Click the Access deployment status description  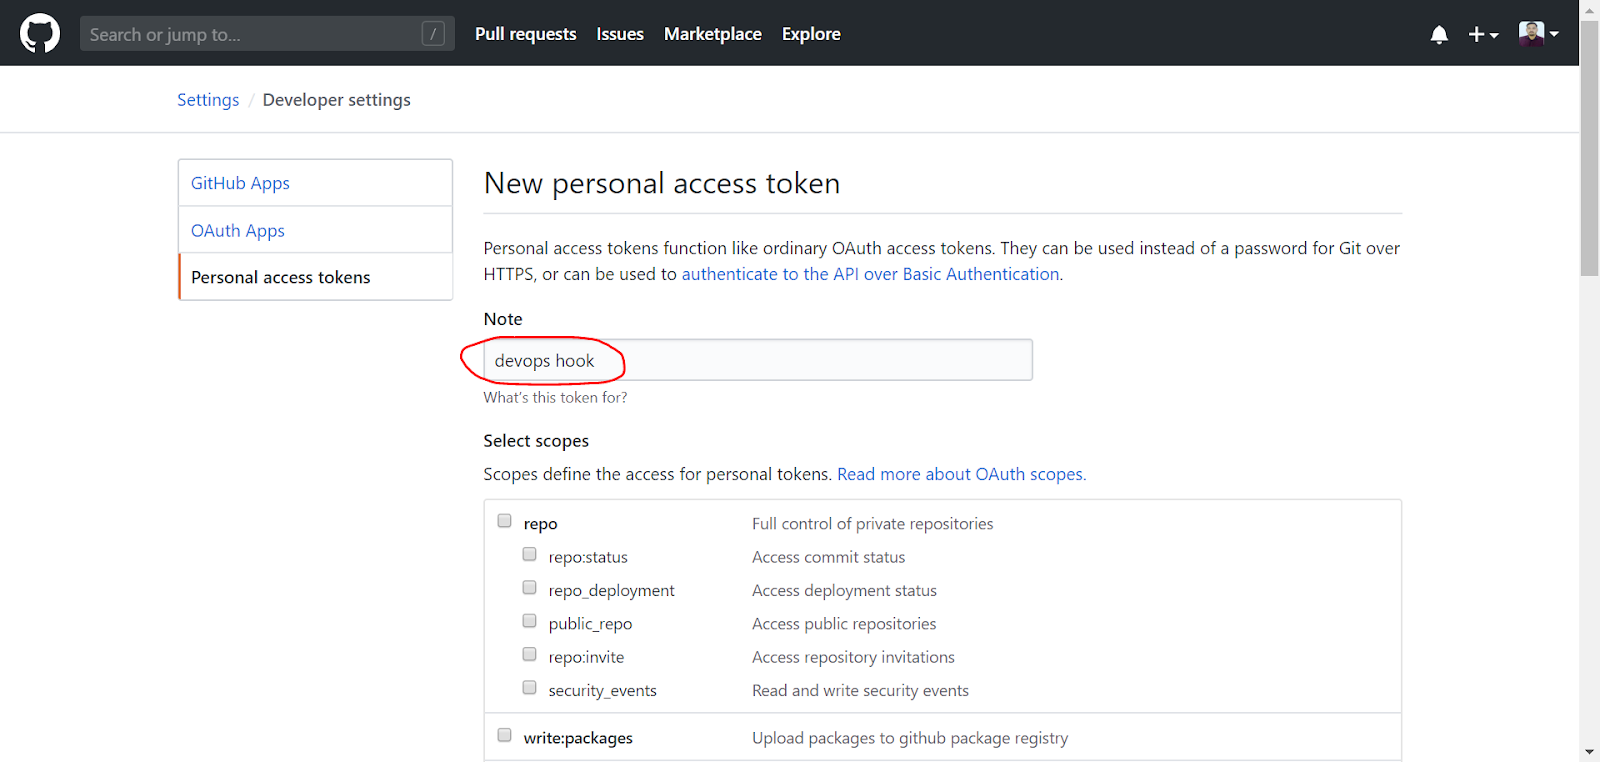[845, 591]
